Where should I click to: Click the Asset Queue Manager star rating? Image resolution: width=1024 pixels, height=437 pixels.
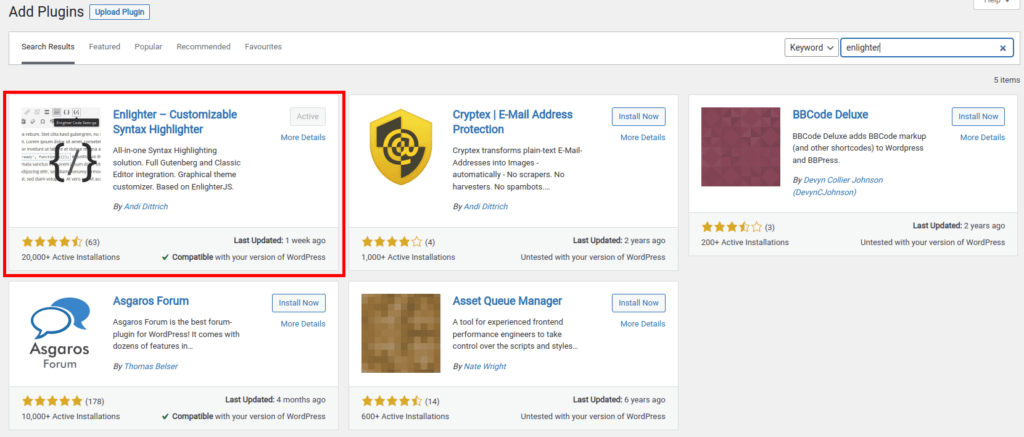392,400
